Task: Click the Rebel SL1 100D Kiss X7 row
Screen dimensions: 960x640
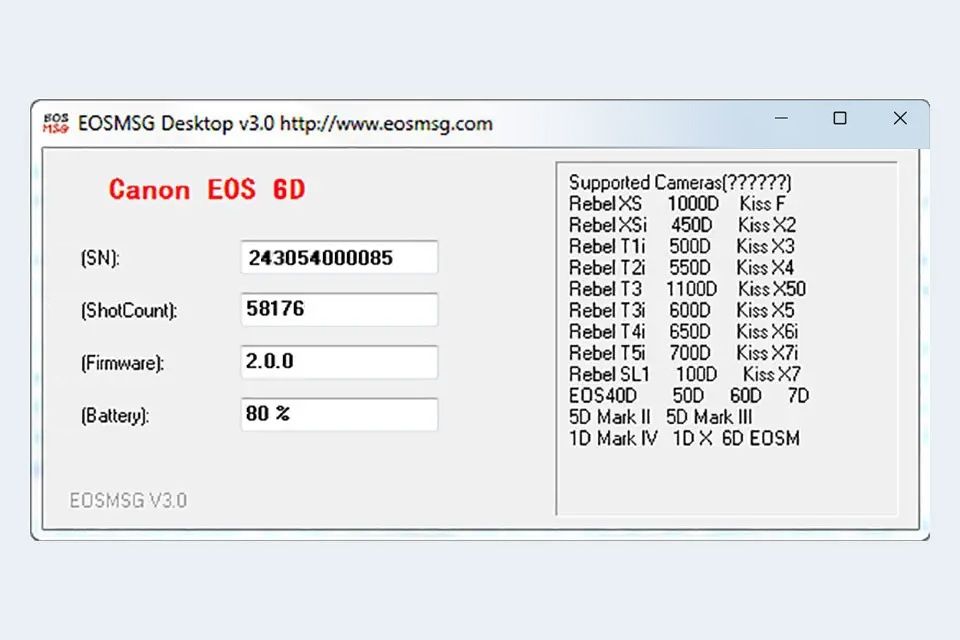Action: point(684,374)
